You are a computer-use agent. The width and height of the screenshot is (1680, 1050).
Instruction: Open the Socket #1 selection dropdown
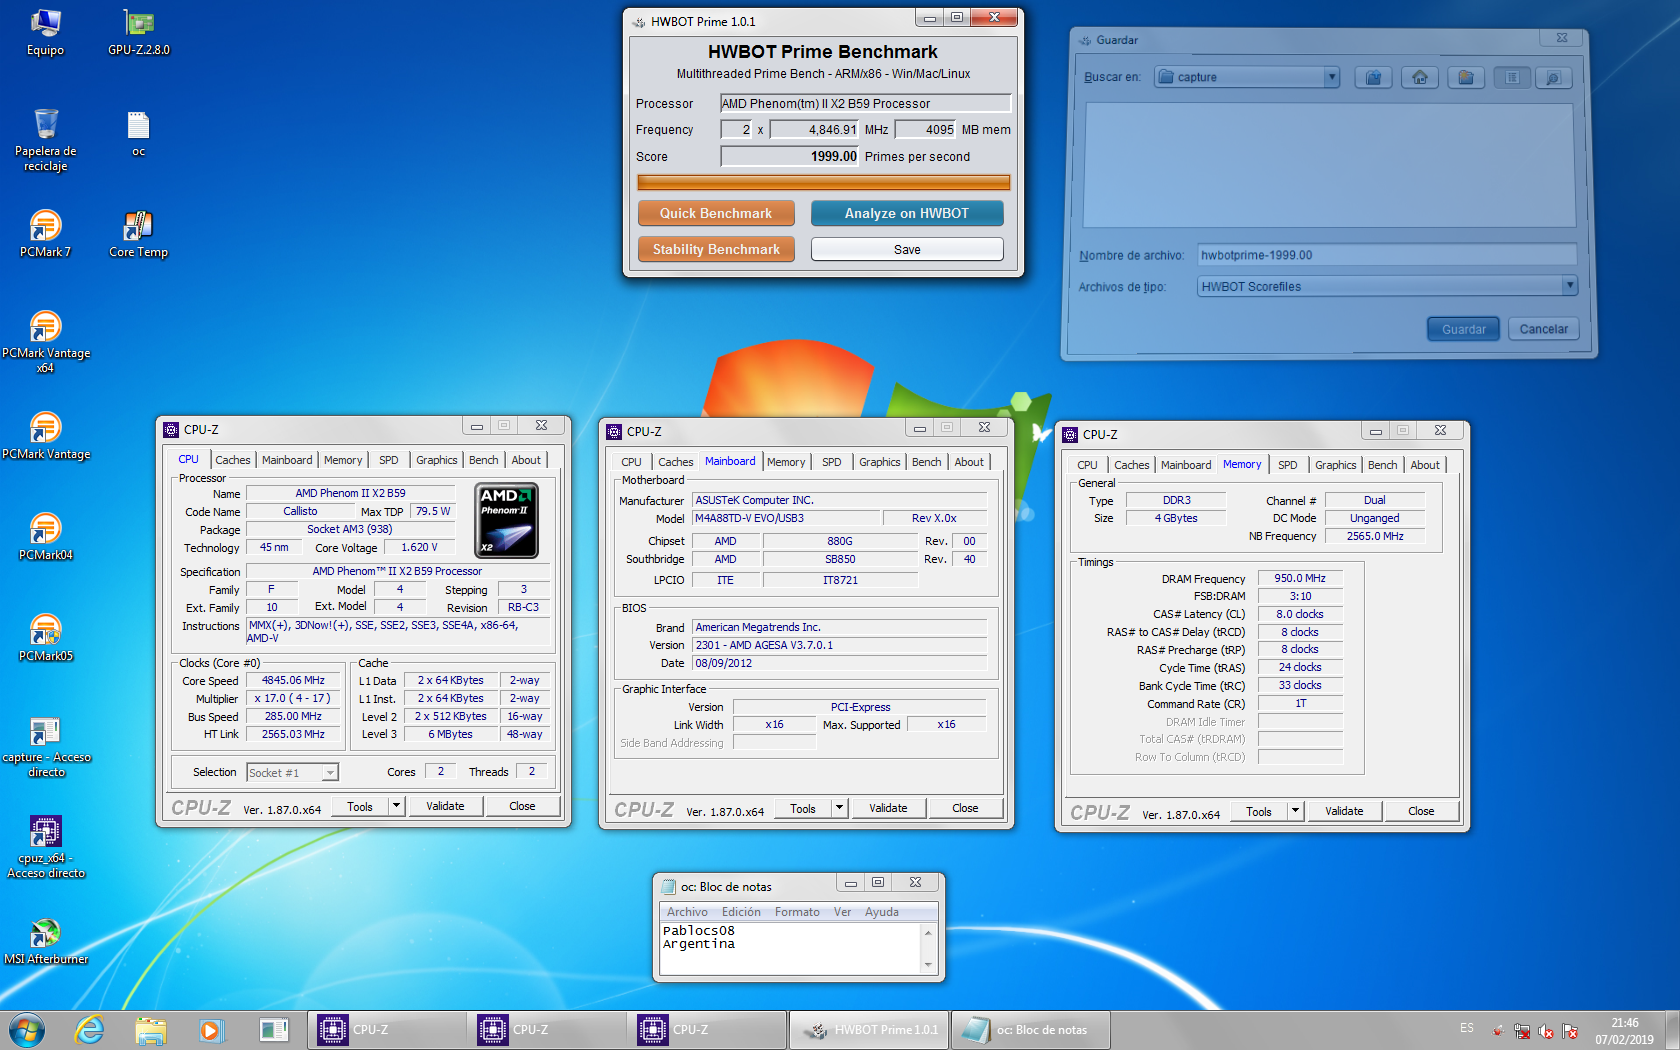(330, 773)
